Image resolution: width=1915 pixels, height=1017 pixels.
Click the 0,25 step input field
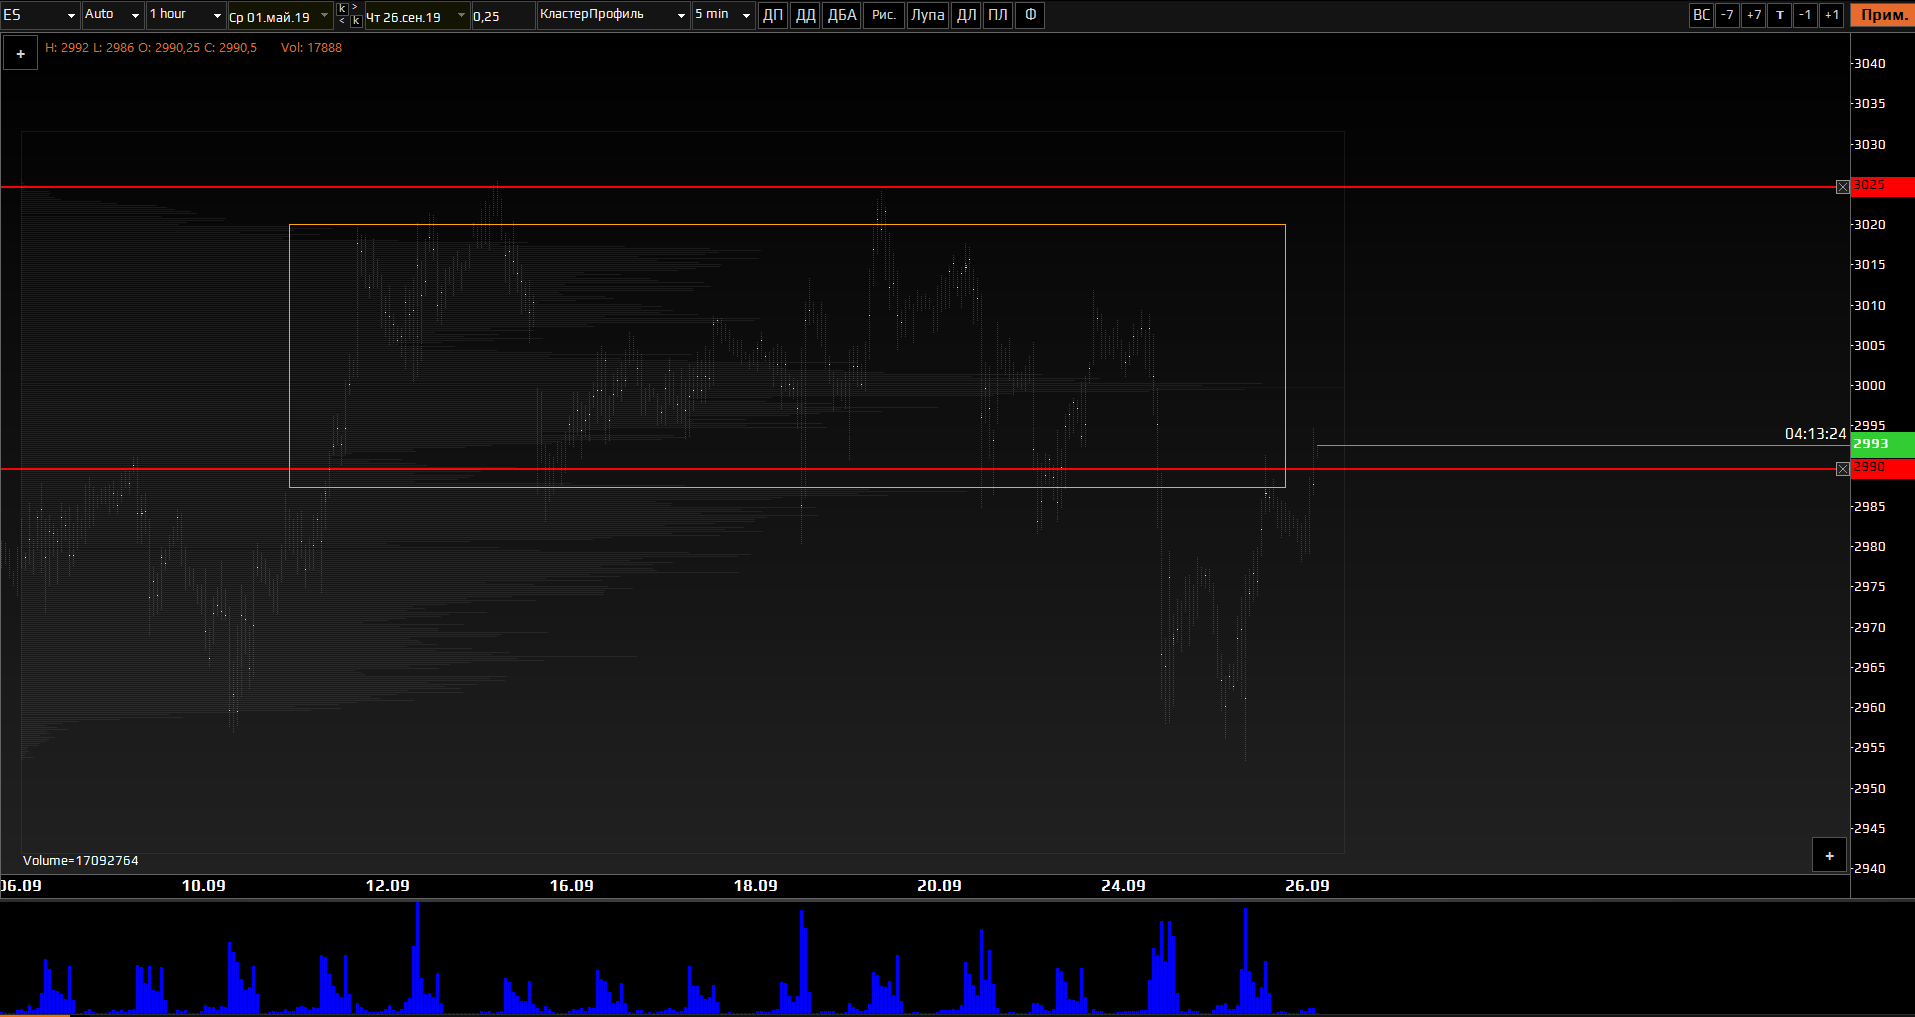click(502, 16)
